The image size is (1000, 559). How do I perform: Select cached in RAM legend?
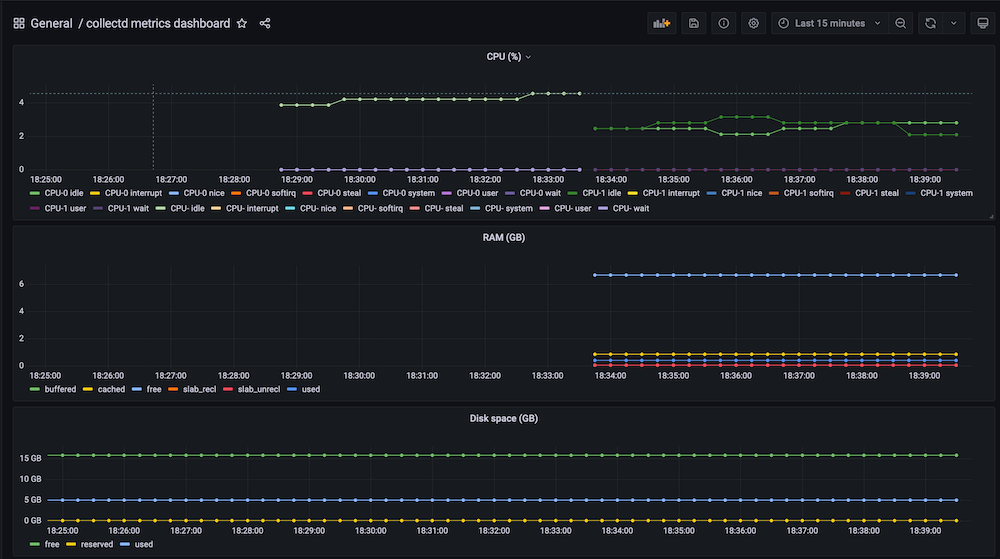click(111, 389)
